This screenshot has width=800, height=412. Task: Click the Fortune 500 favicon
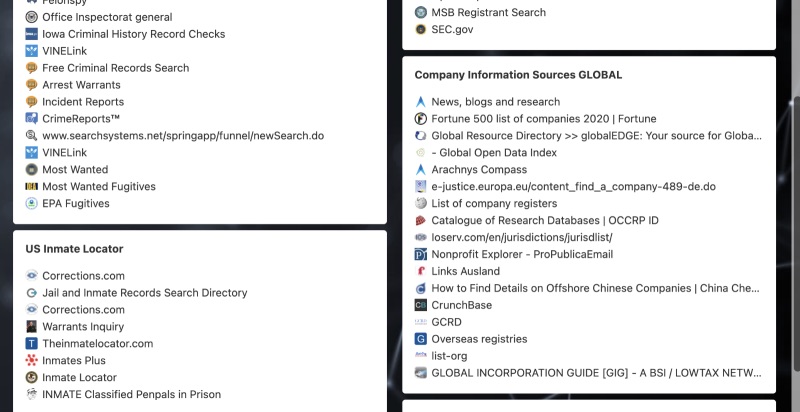coord(420,118)
